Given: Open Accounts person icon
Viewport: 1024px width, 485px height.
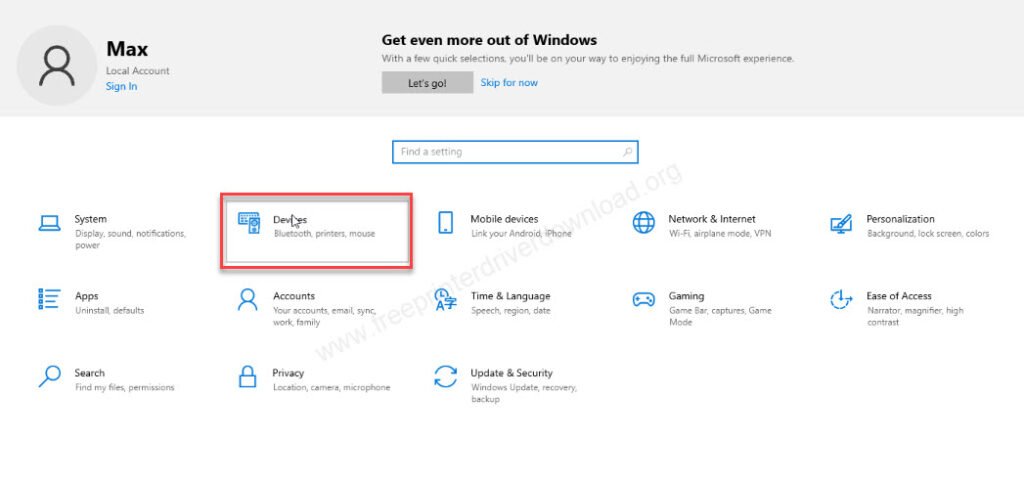Looking at the screenshot, I should (248, 300).
